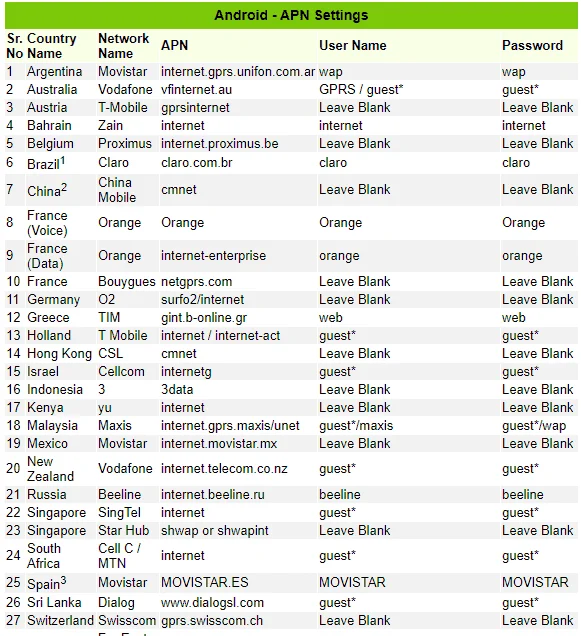Select the Bouygues network name
The image size is (581, 636).
click(x=127, y=281)
